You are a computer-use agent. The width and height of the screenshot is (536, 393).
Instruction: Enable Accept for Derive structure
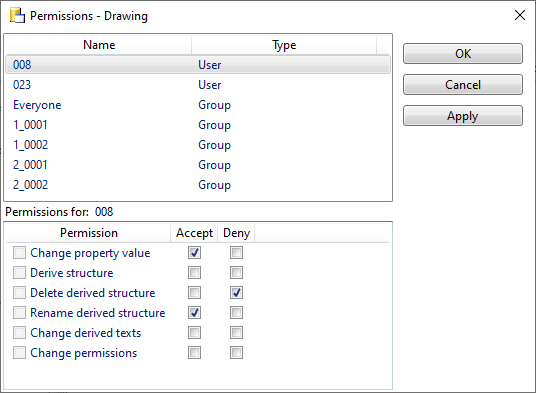[x=194, y=273]
